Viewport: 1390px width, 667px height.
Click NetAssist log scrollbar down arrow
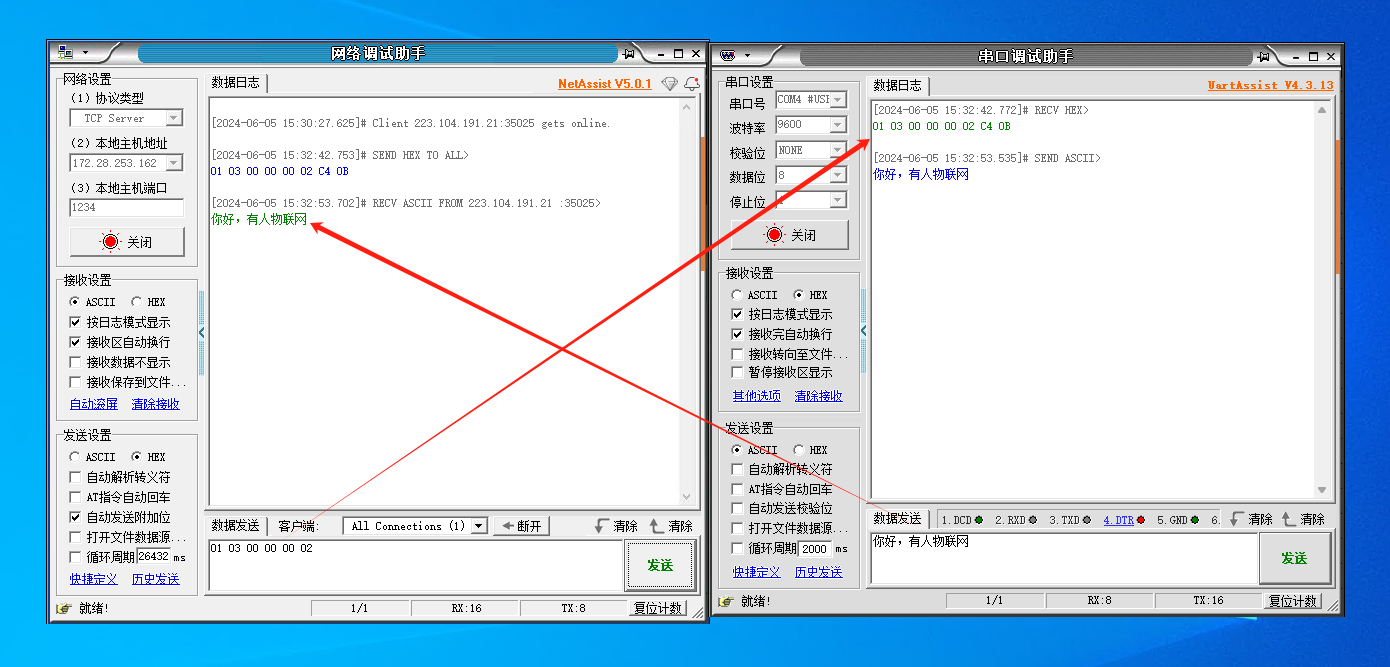(686, 497)
